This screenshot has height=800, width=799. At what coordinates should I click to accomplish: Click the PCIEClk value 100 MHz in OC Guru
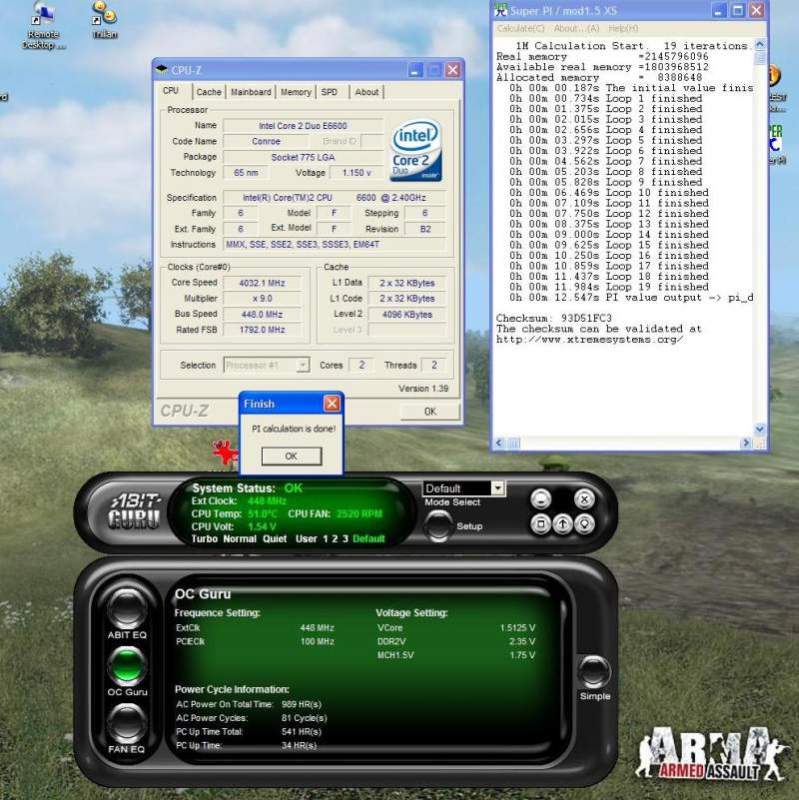[317, 641]
